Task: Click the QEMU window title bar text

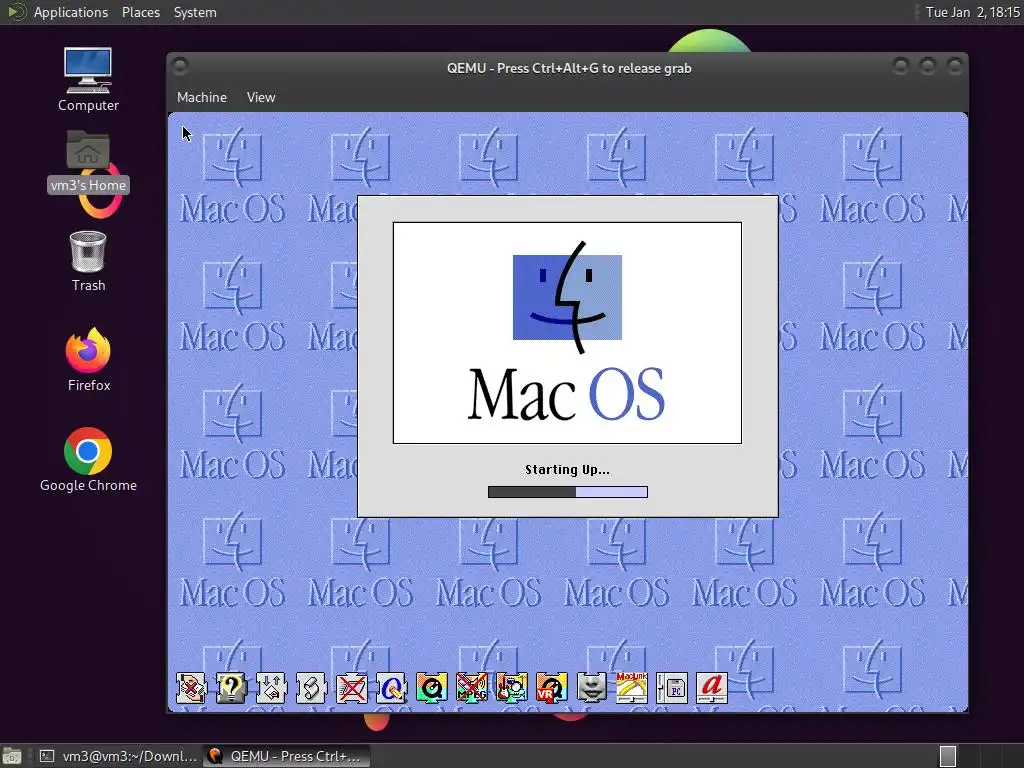Action: click(x=569, y=68)
